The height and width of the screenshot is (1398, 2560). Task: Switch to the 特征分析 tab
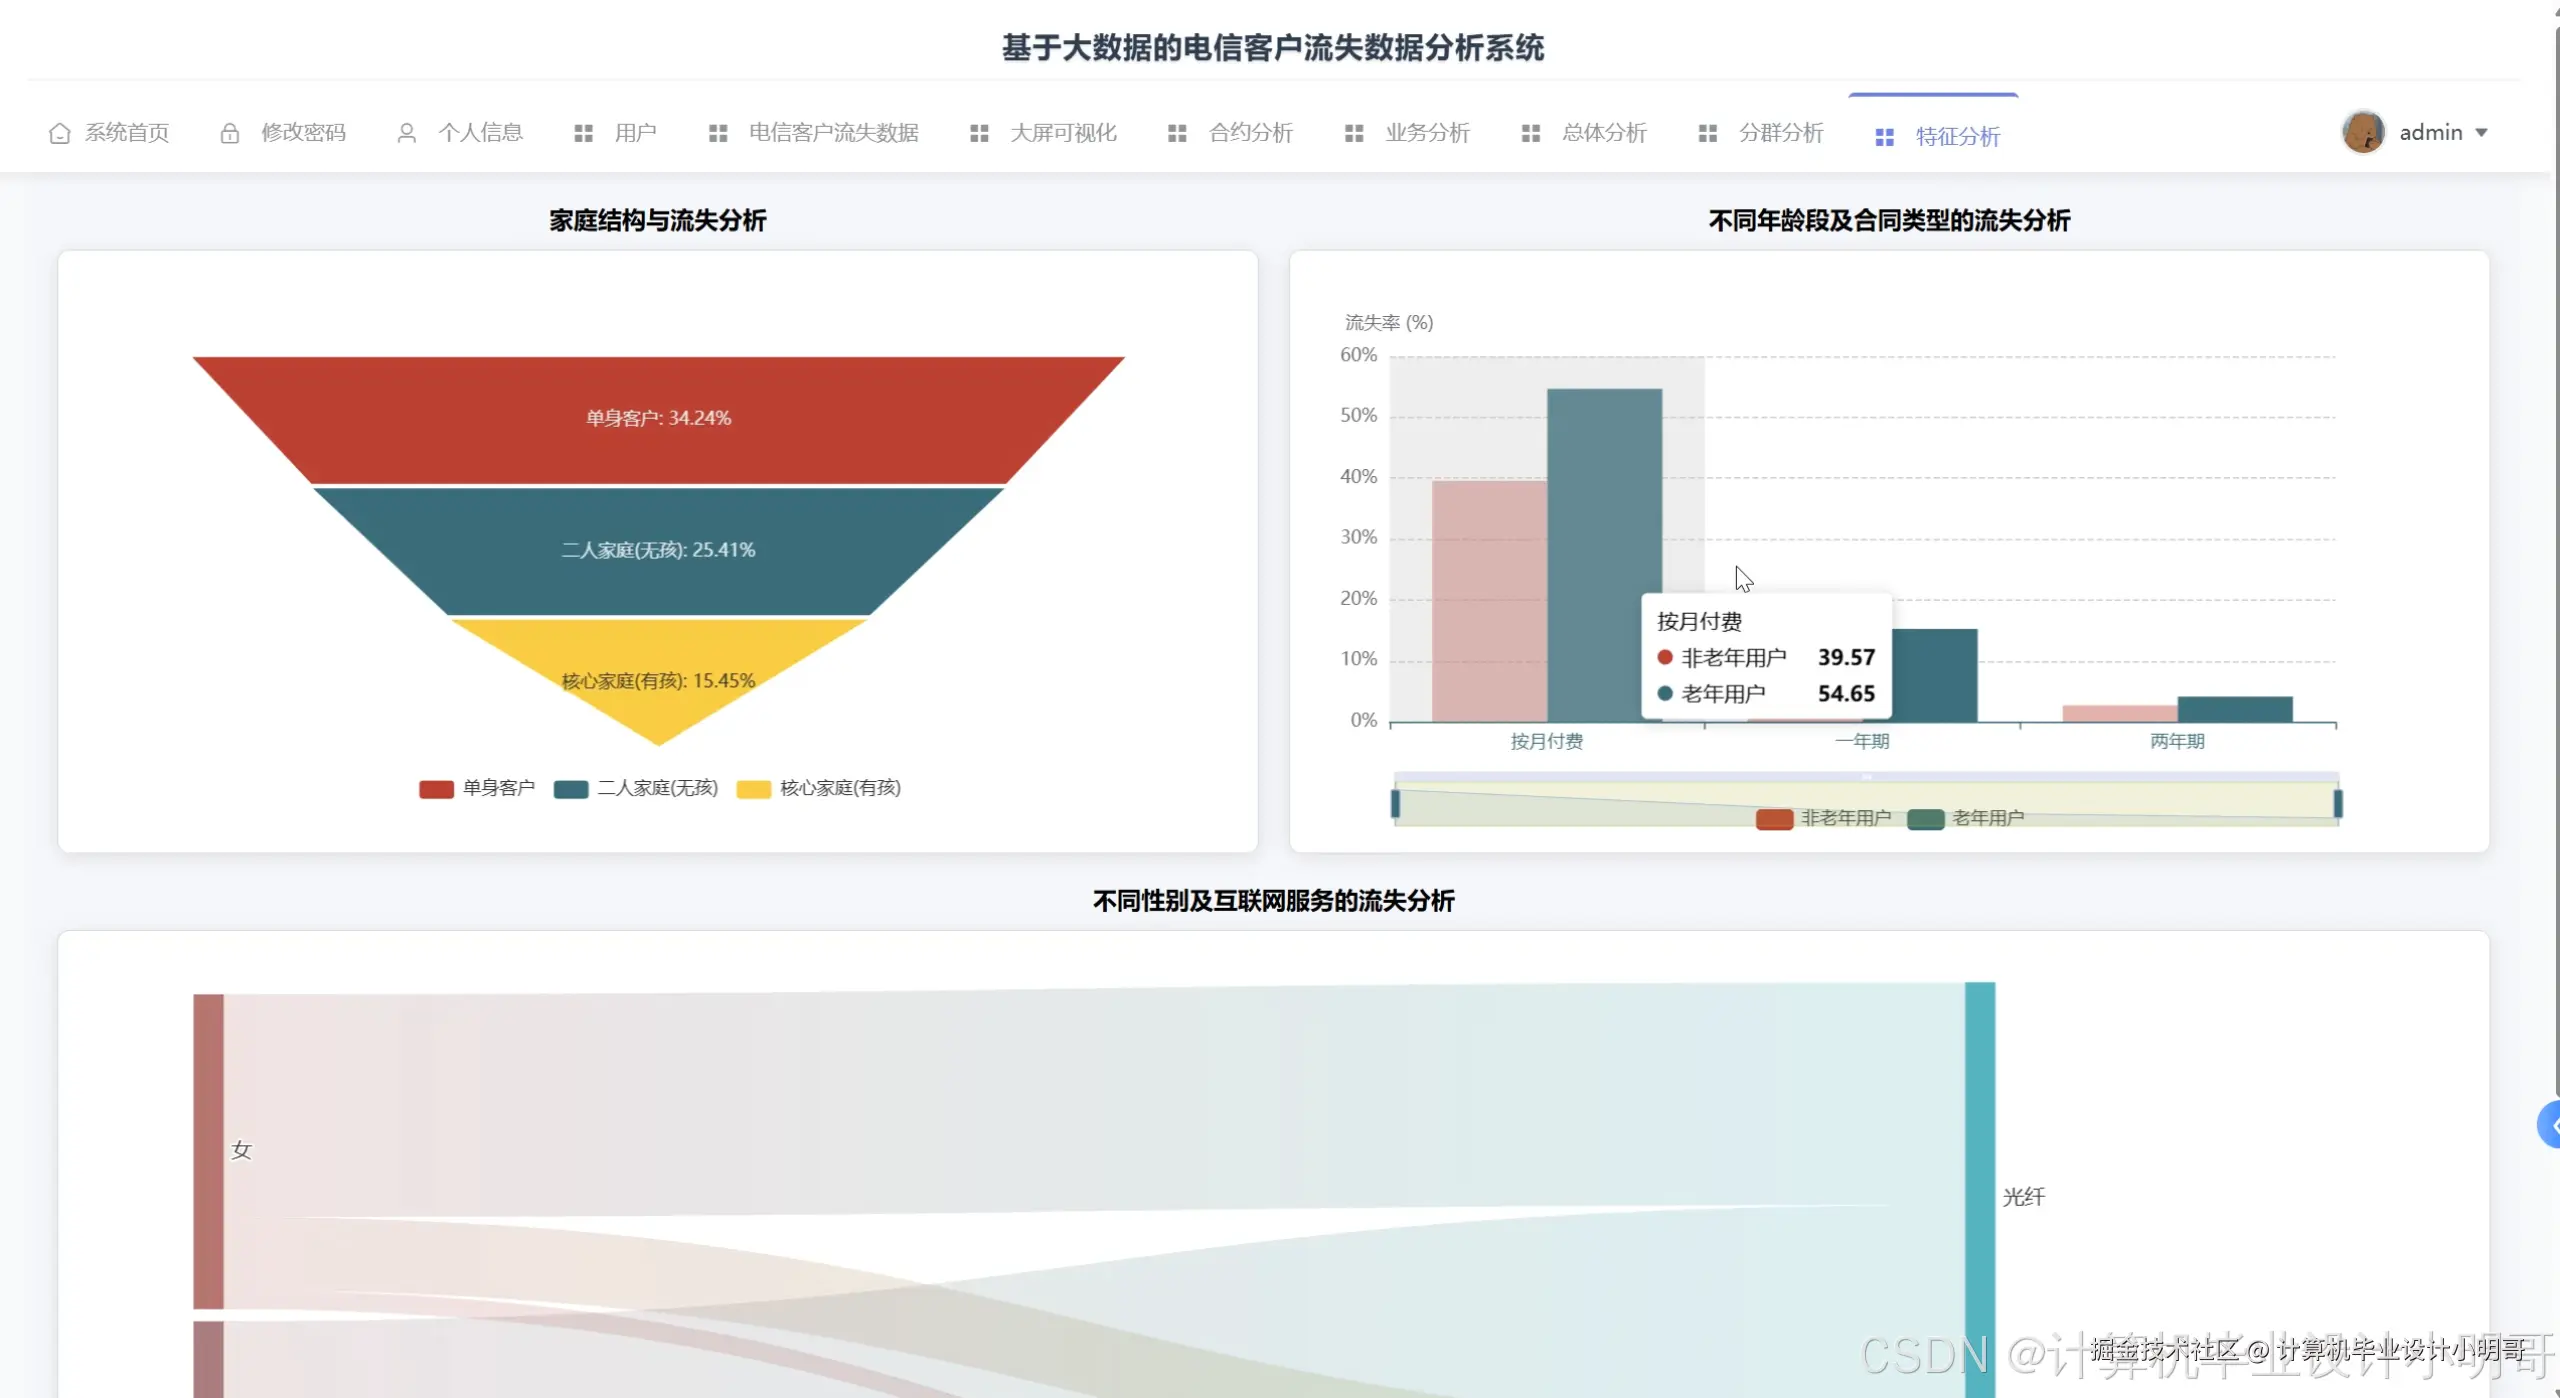(1957, 136)
